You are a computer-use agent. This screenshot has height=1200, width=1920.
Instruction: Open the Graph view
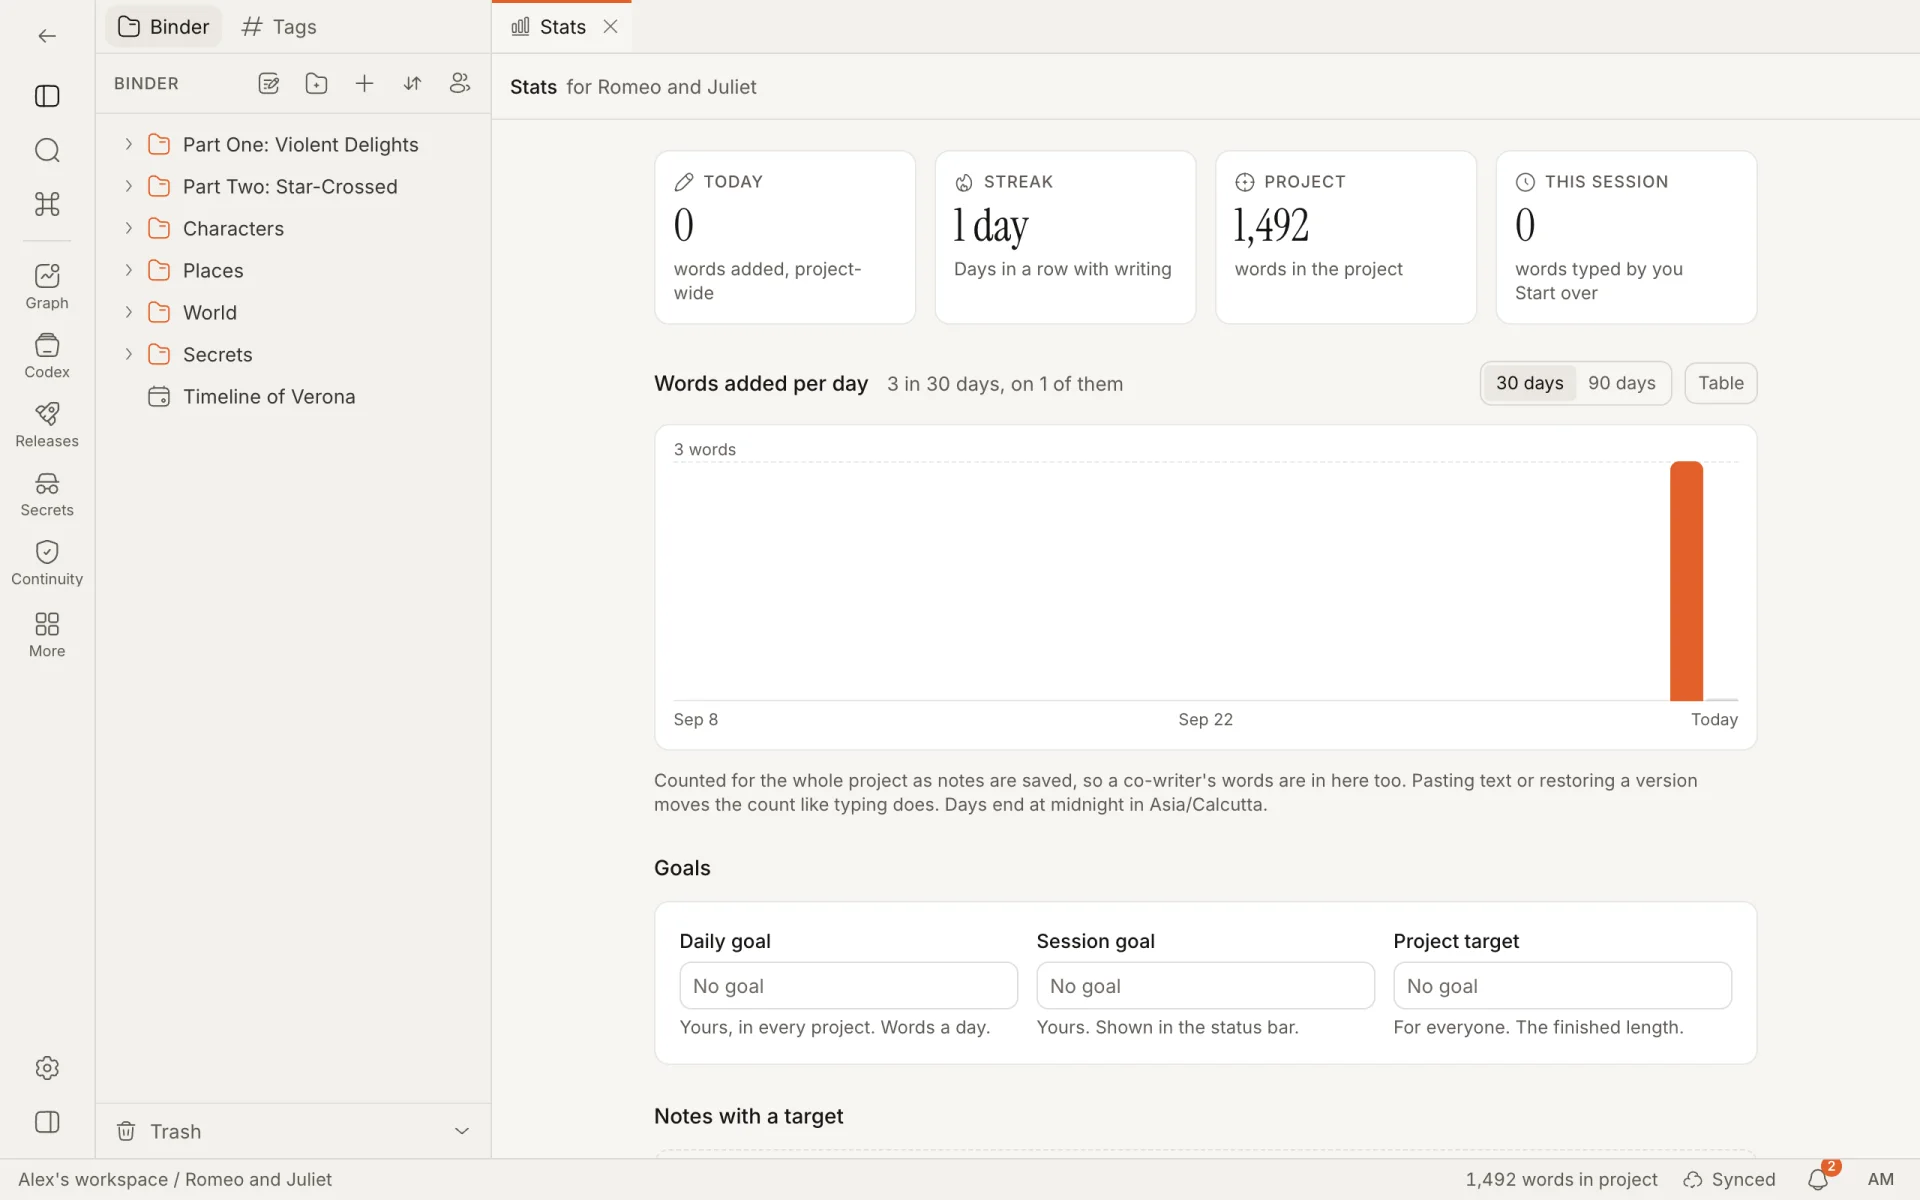click(47, 287)
